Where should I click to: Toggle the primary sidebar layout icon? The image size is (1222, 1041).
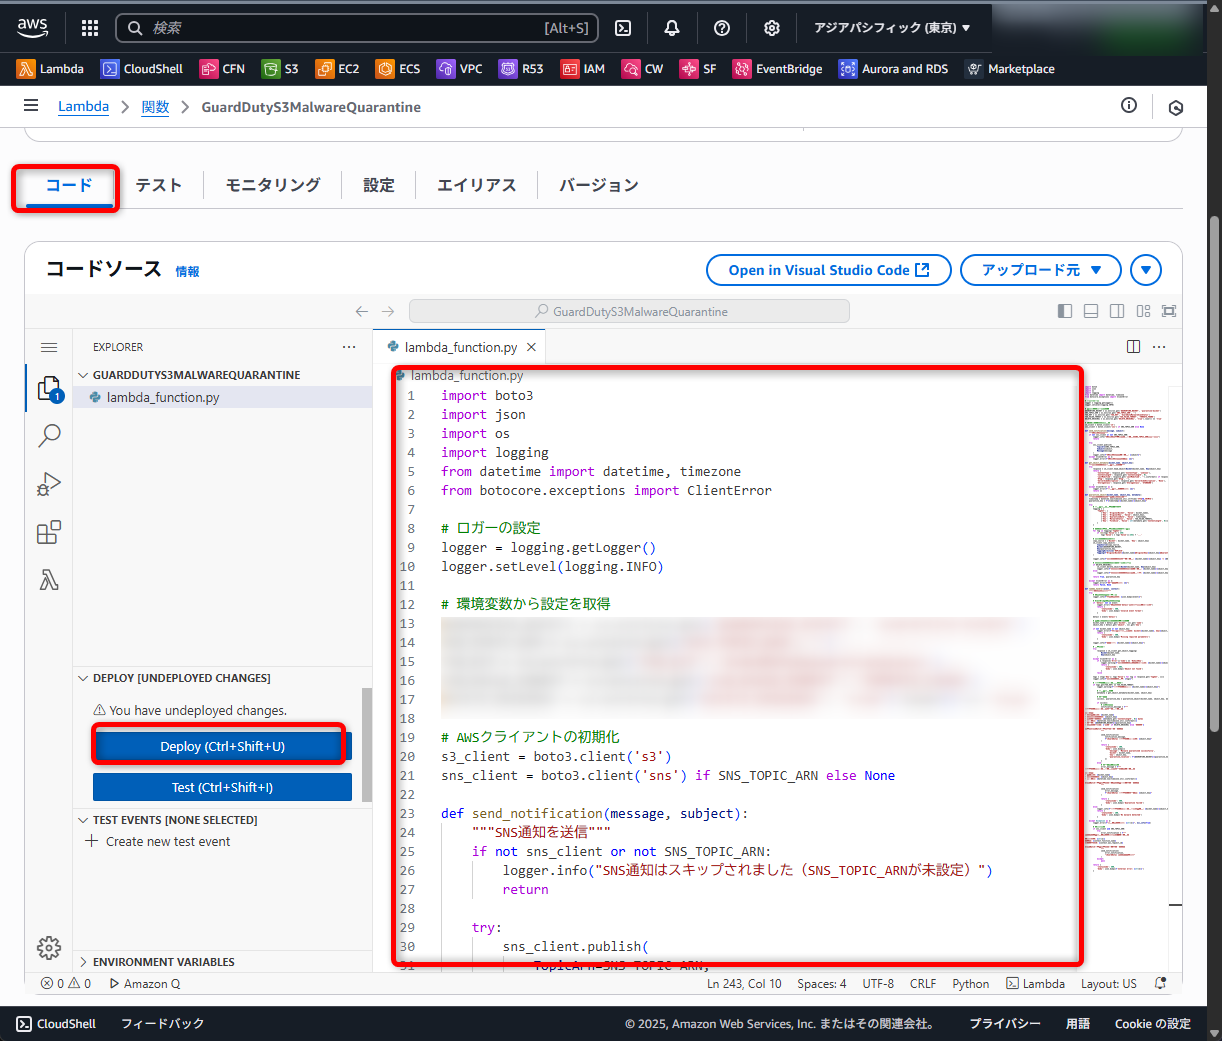point(1065,311)
